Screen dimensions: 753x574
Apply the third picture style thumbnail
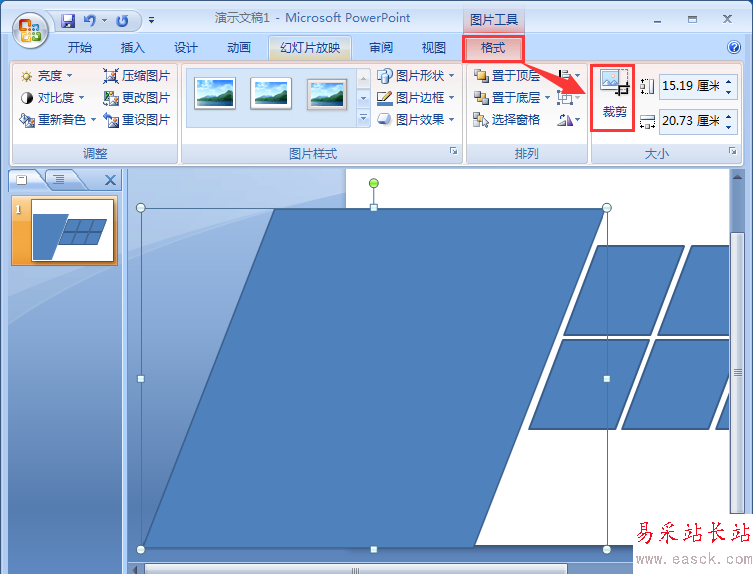tap(327, 94)
